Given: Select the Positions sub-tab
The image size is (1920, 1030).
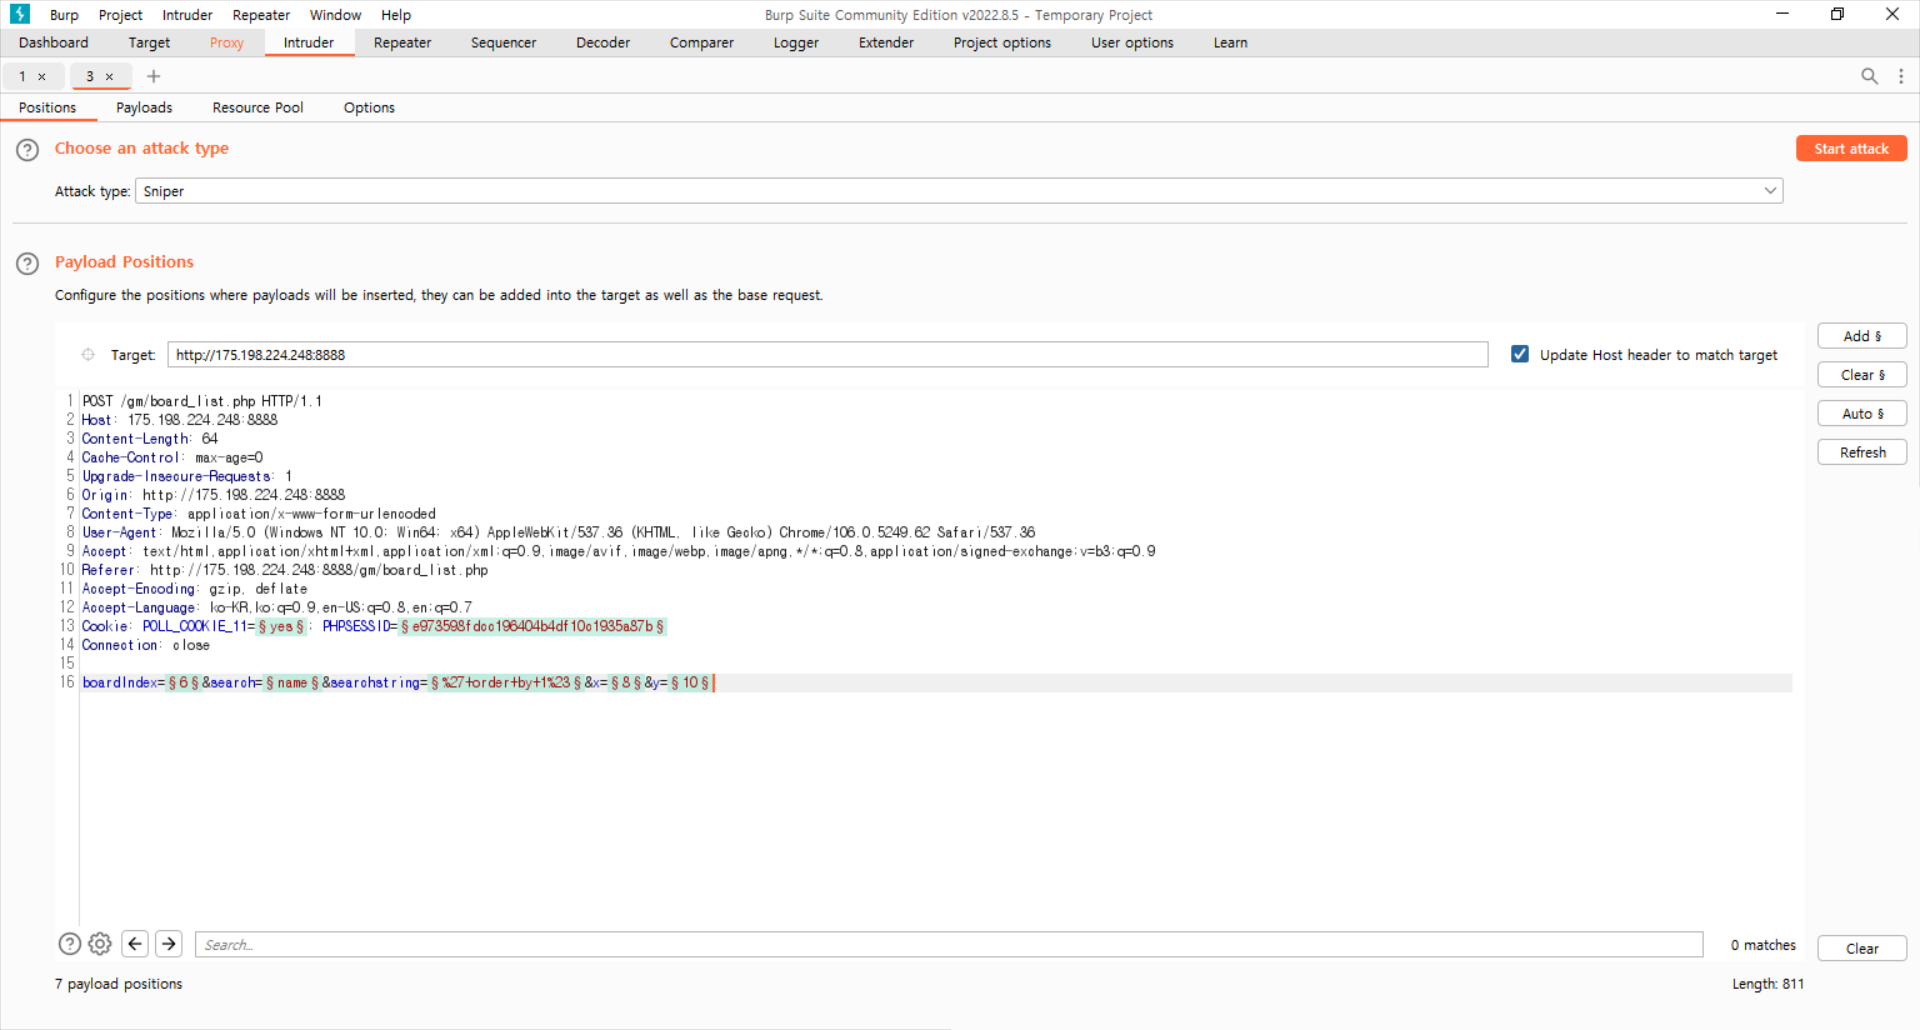Looking at the screenshot, I should click(x=47, y=108).
